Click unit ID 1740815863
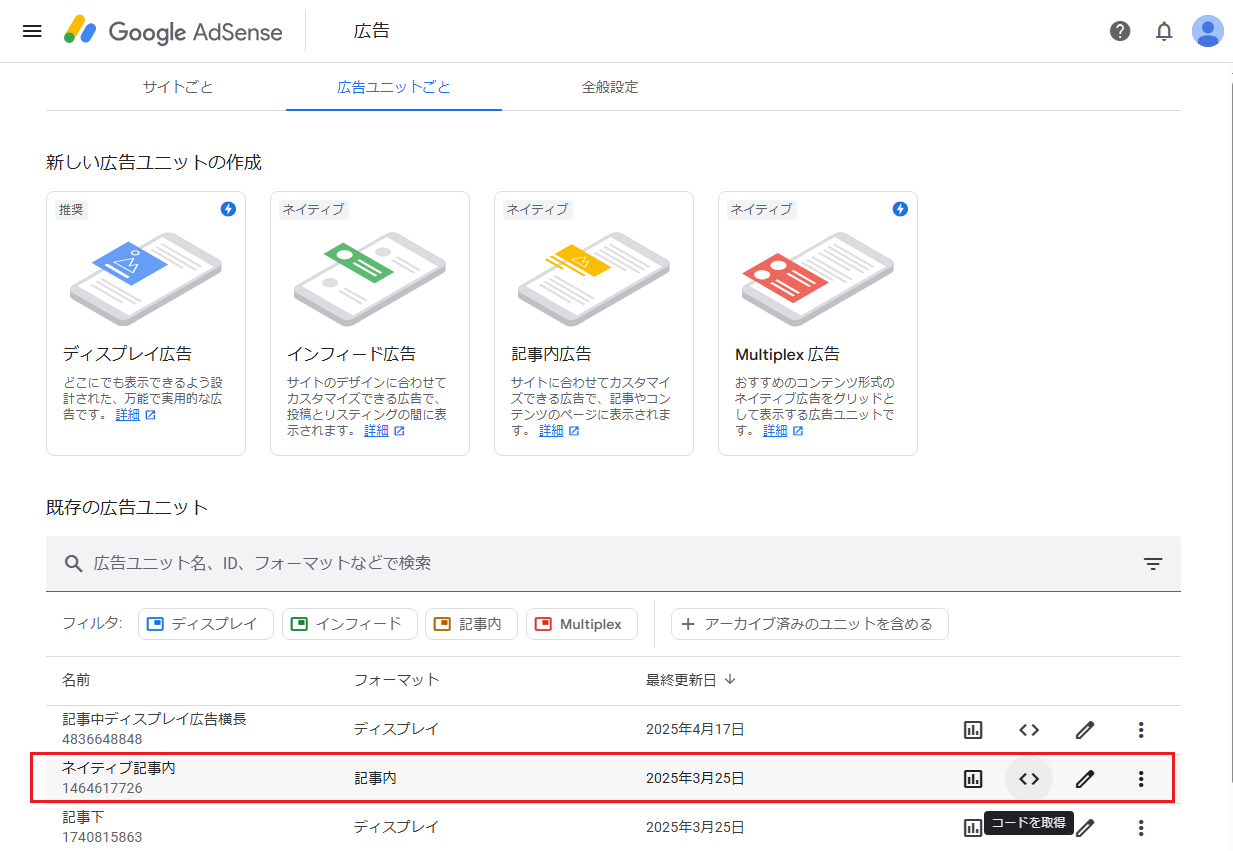Viewport: 1233px width, 851px height. tap(102, 837)
